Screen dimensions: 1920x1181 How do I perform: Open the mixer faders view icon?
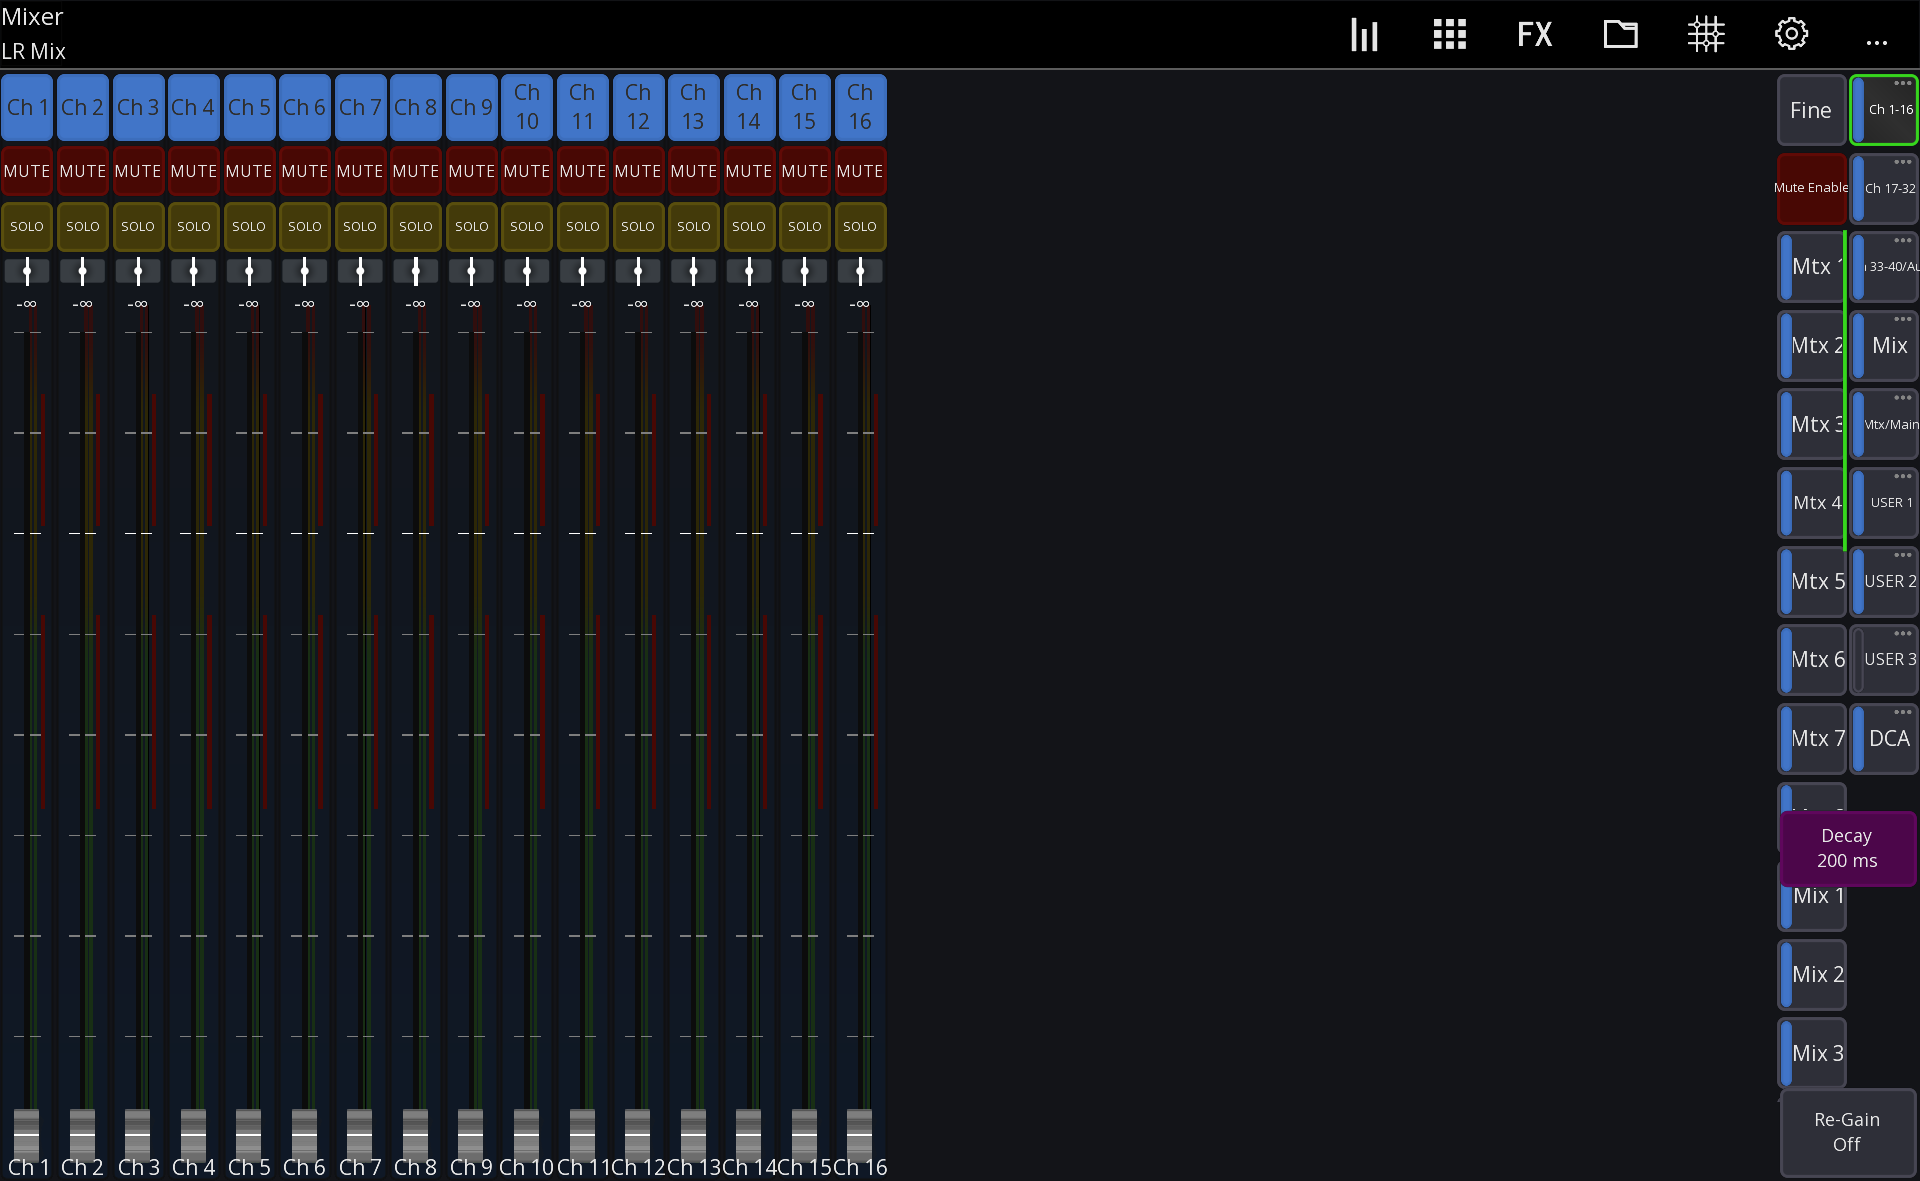[1364, 35]
